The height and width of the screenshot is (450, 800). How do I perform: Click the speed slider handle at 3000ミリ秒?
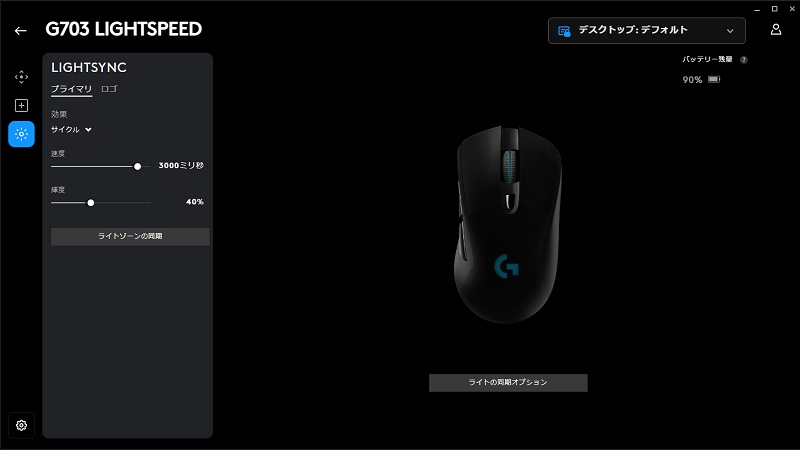pyautogui.click(x=137, y=166)
